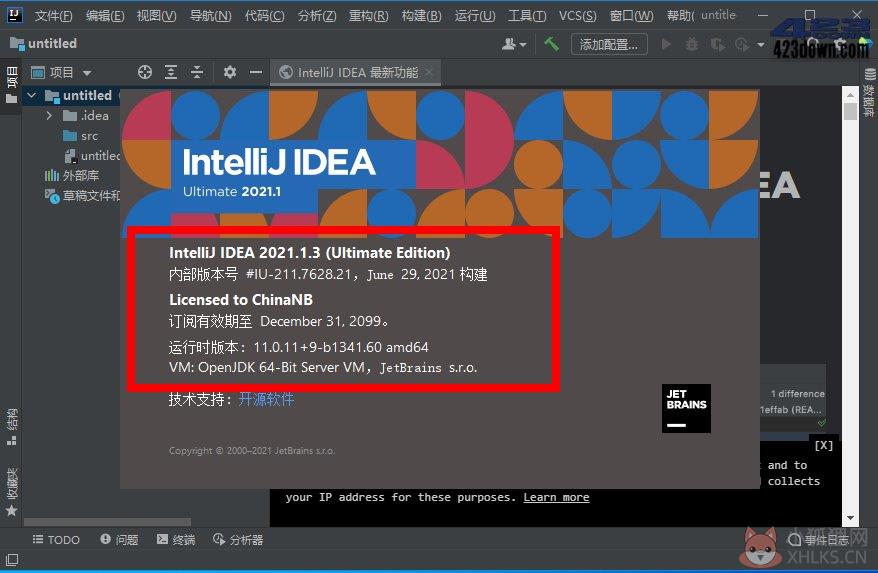Click the Expand All icon in project panel
The height and width of the screenshot is (573, 878).
coord(171,72)
